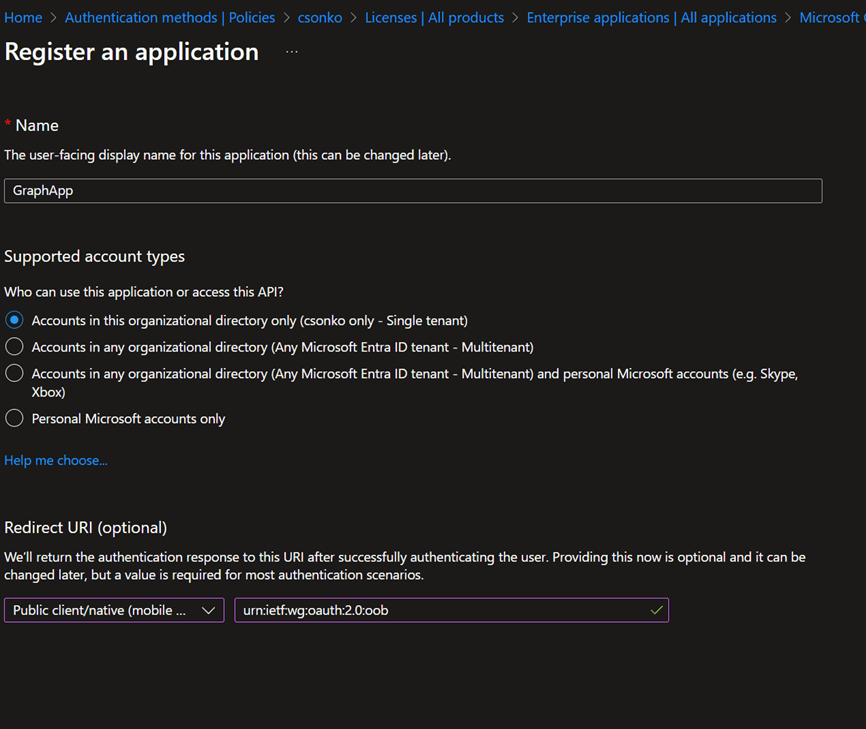Return to 'Enterprise applications | All applications'

click(x=651, y=17)
